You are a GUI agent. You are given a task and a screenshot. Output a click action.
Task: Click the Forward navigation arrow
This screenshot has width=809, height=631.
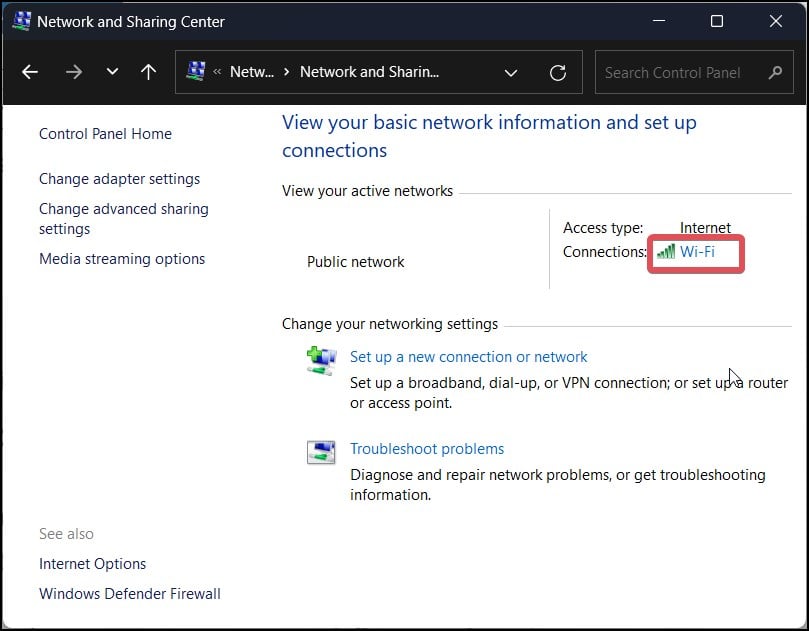73,72
